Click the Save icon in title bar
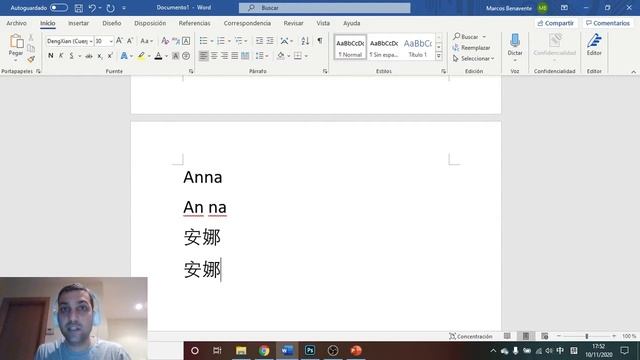The height and width of the screenshot is (360, 640). (x=79, y=8)
